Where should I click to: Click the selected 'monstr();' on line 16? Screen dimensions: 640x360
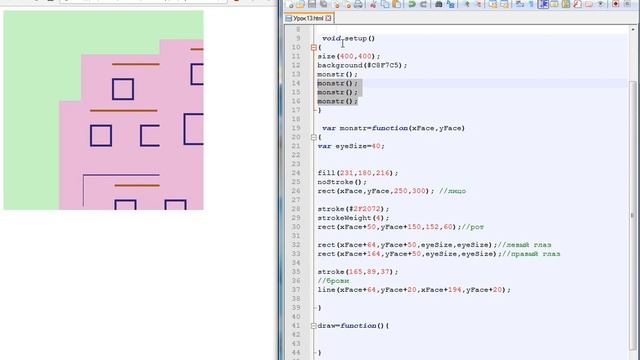pos(338,101)
